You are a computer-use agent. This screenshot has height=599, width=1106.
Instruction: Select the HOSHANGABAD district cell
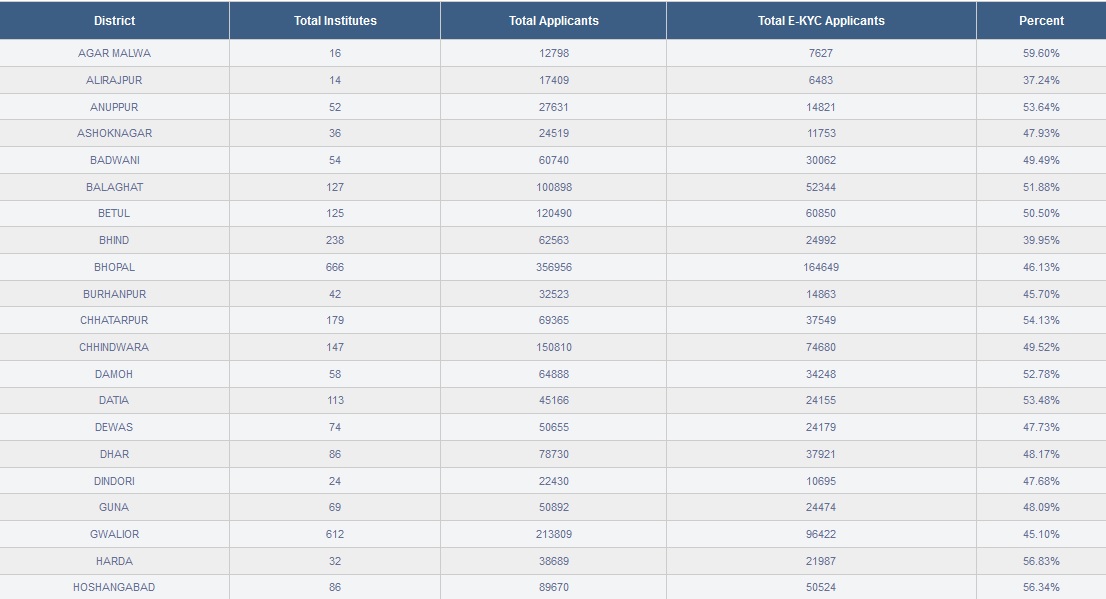click(114, 587)
